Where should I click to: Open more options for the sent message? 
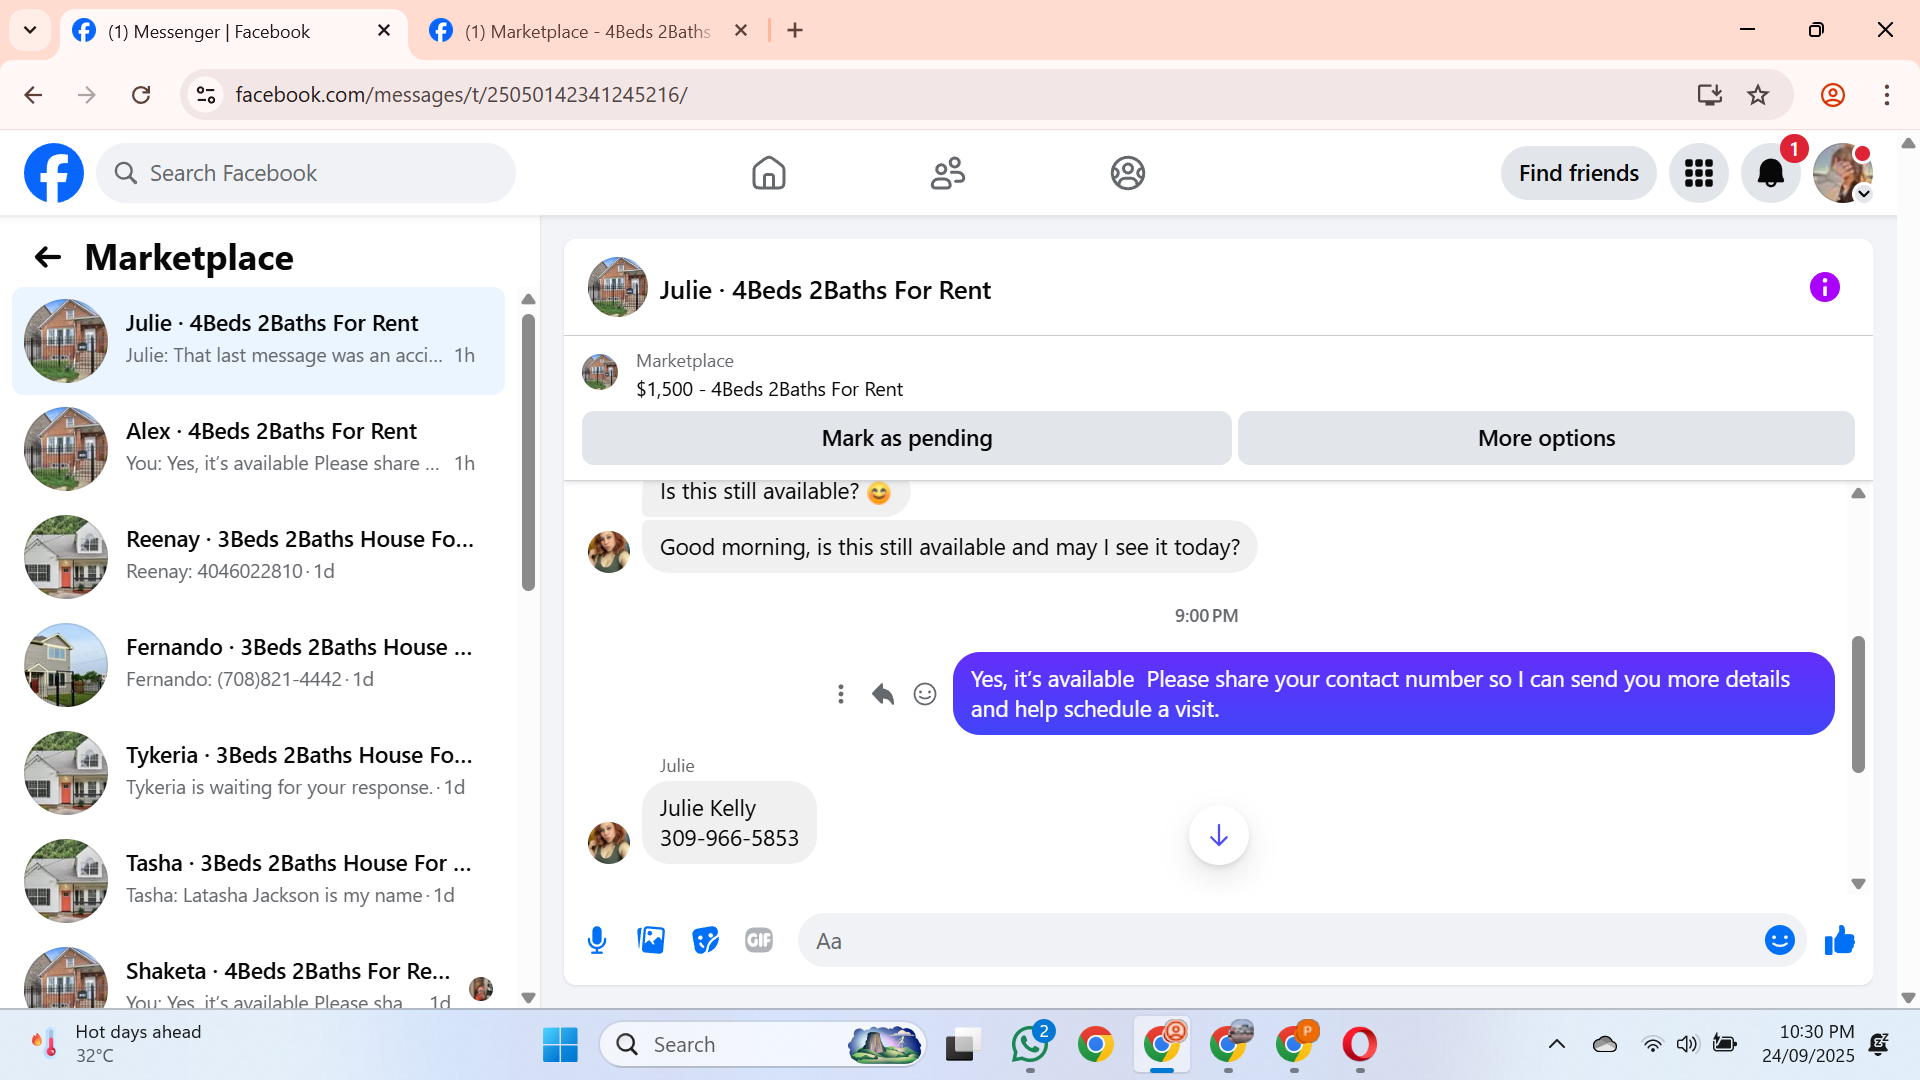[841, 694]
